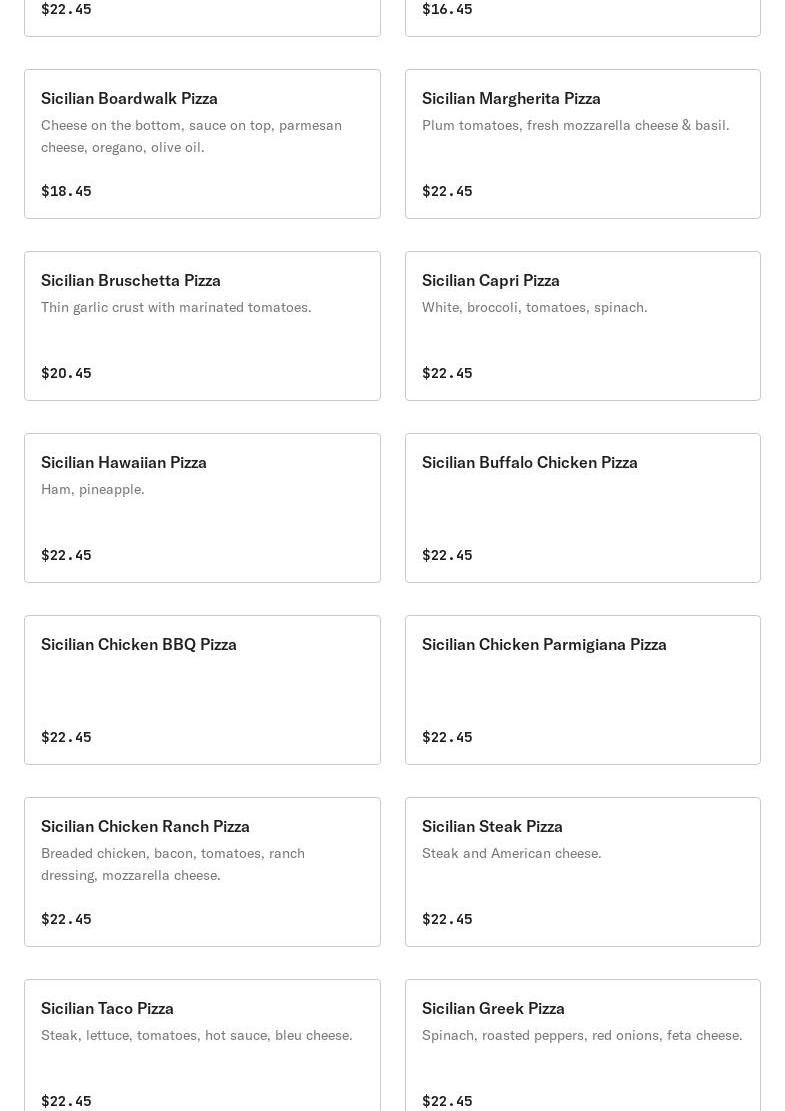Screen dimensions: 785x1111
Task: Select the Sicilian Steak Pizza card
Action: tap(582, 872)
